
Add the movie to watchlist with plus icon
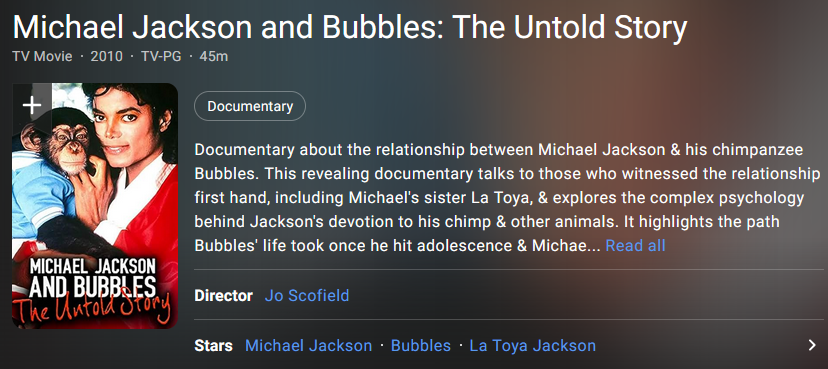pos(32,106)
